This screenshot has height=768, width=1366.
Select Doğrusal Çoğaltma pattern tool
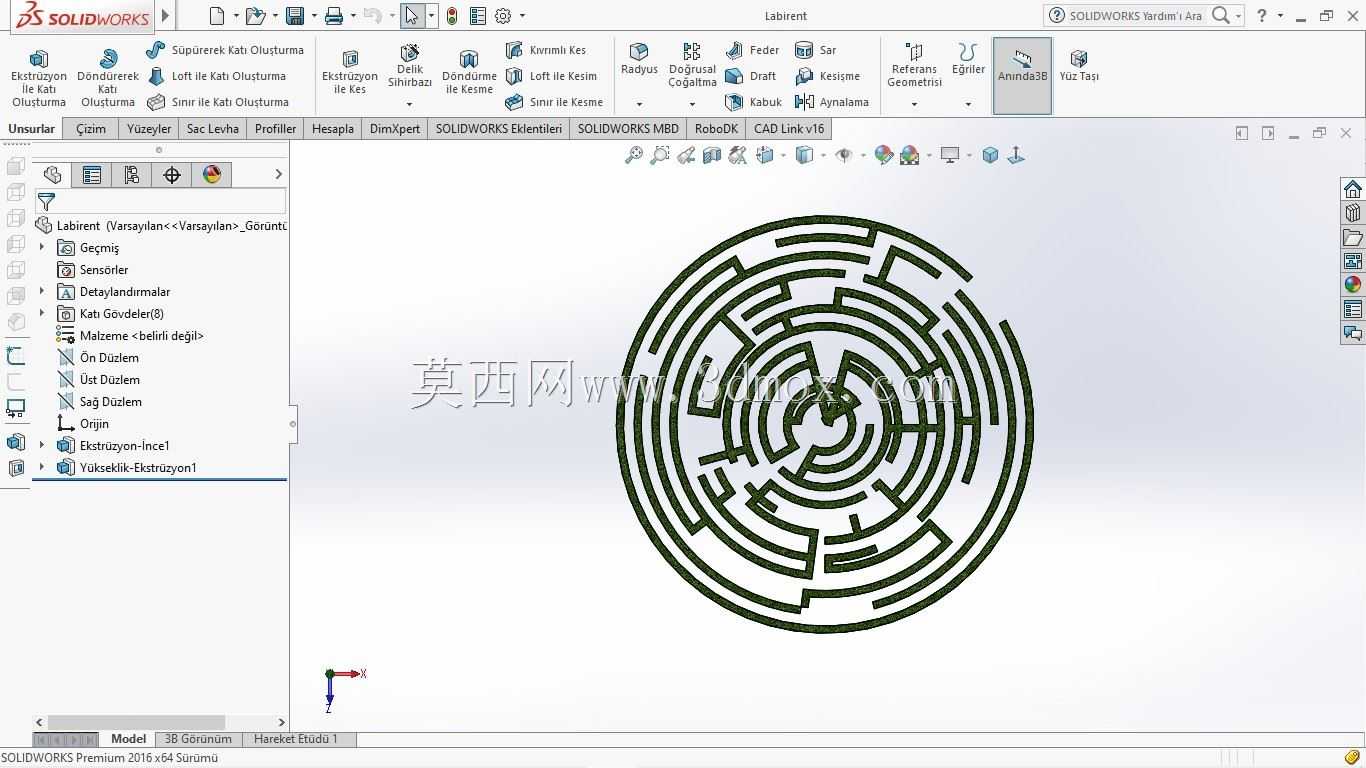point(692,65)
